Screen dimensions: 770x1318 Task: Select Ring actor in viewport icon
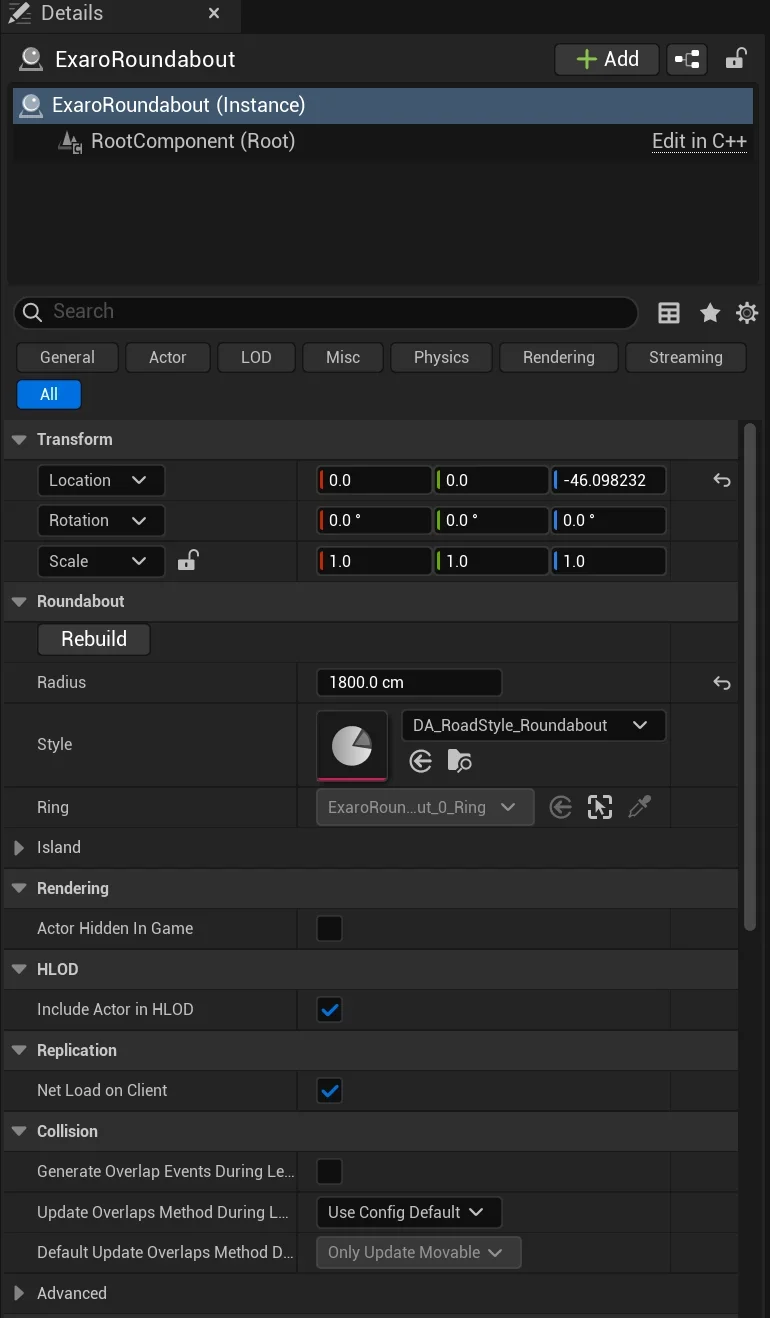click(600, 807)
